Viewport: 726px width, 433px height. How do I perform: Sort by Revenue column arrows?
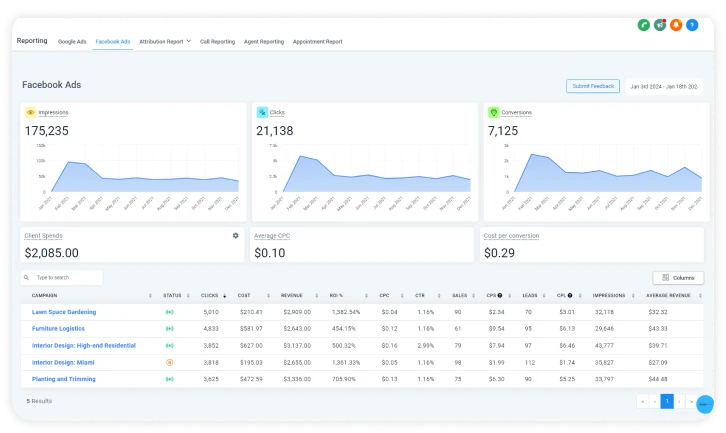coord(317,295)
